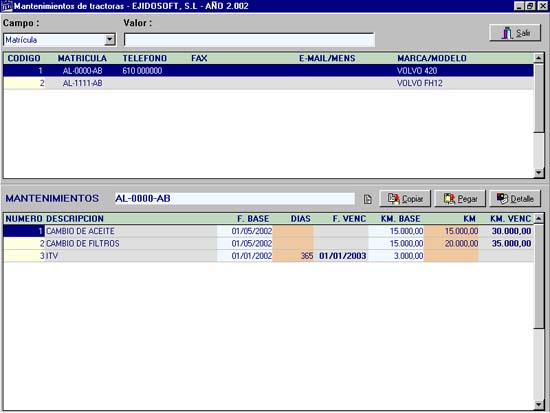The height and width of the screenshot is (413, 550).
Task: Click the orange DIAS cell showing 365
Action: pos(293,256)
